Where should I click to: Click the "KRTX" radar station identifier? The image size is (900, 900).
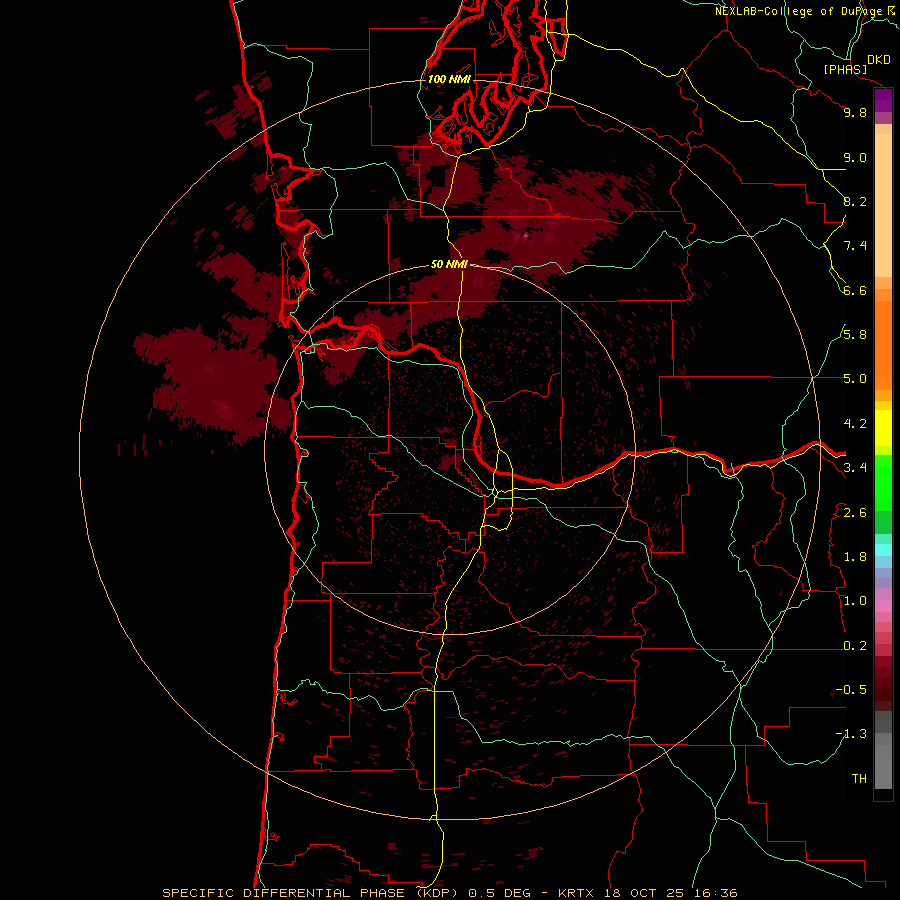pos(578,893)
